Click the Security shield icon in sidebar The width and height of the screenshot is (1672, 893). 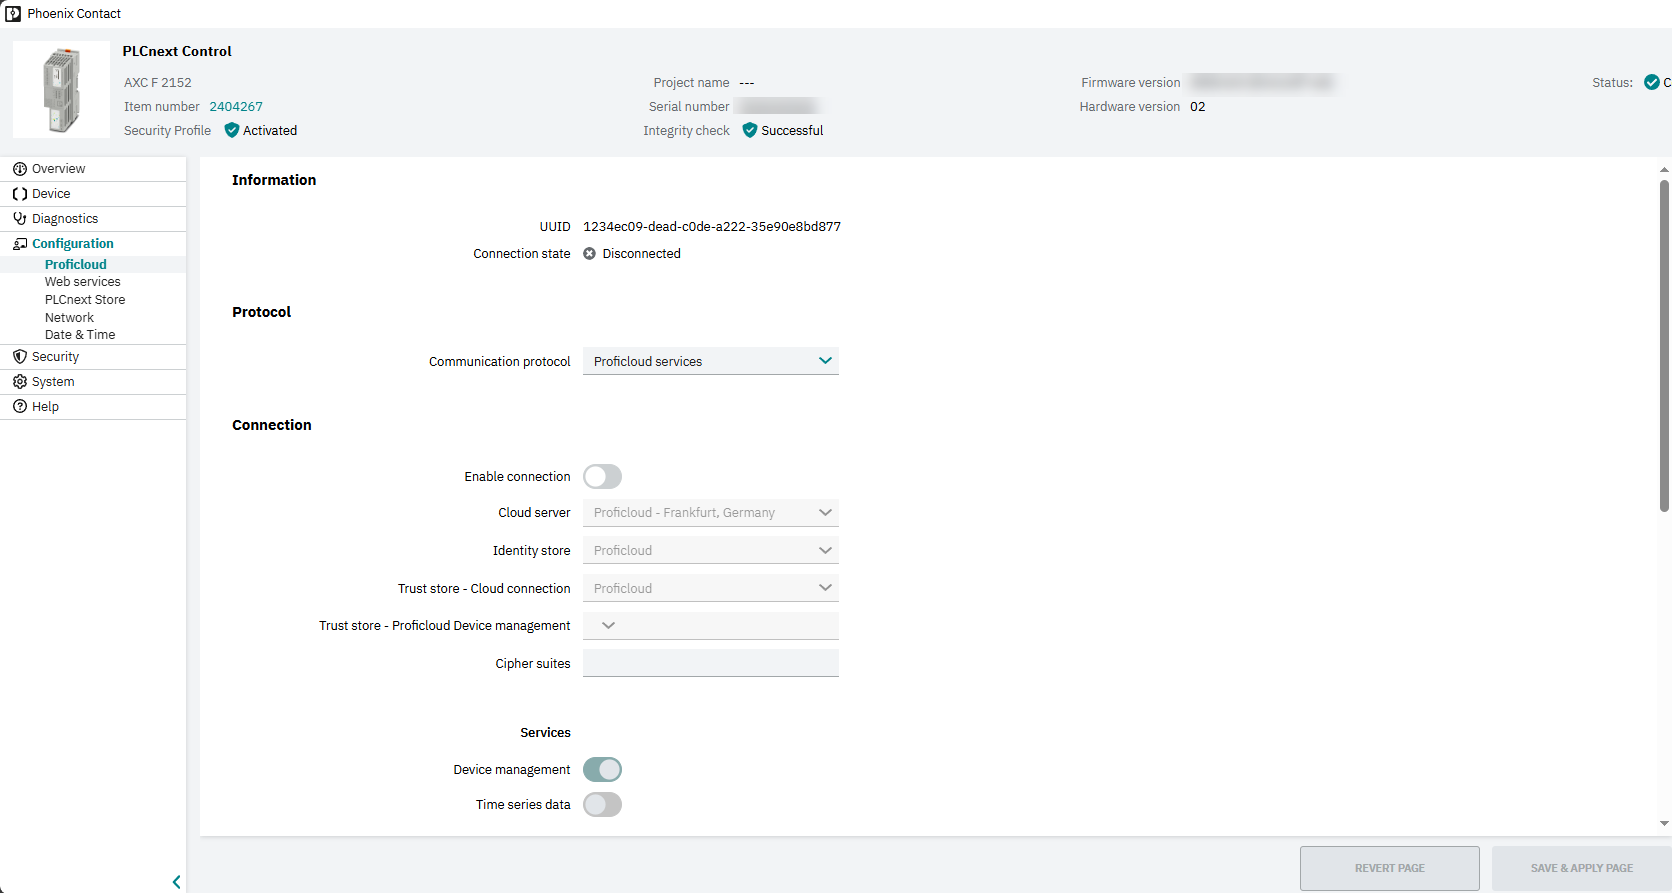point(19,356)
